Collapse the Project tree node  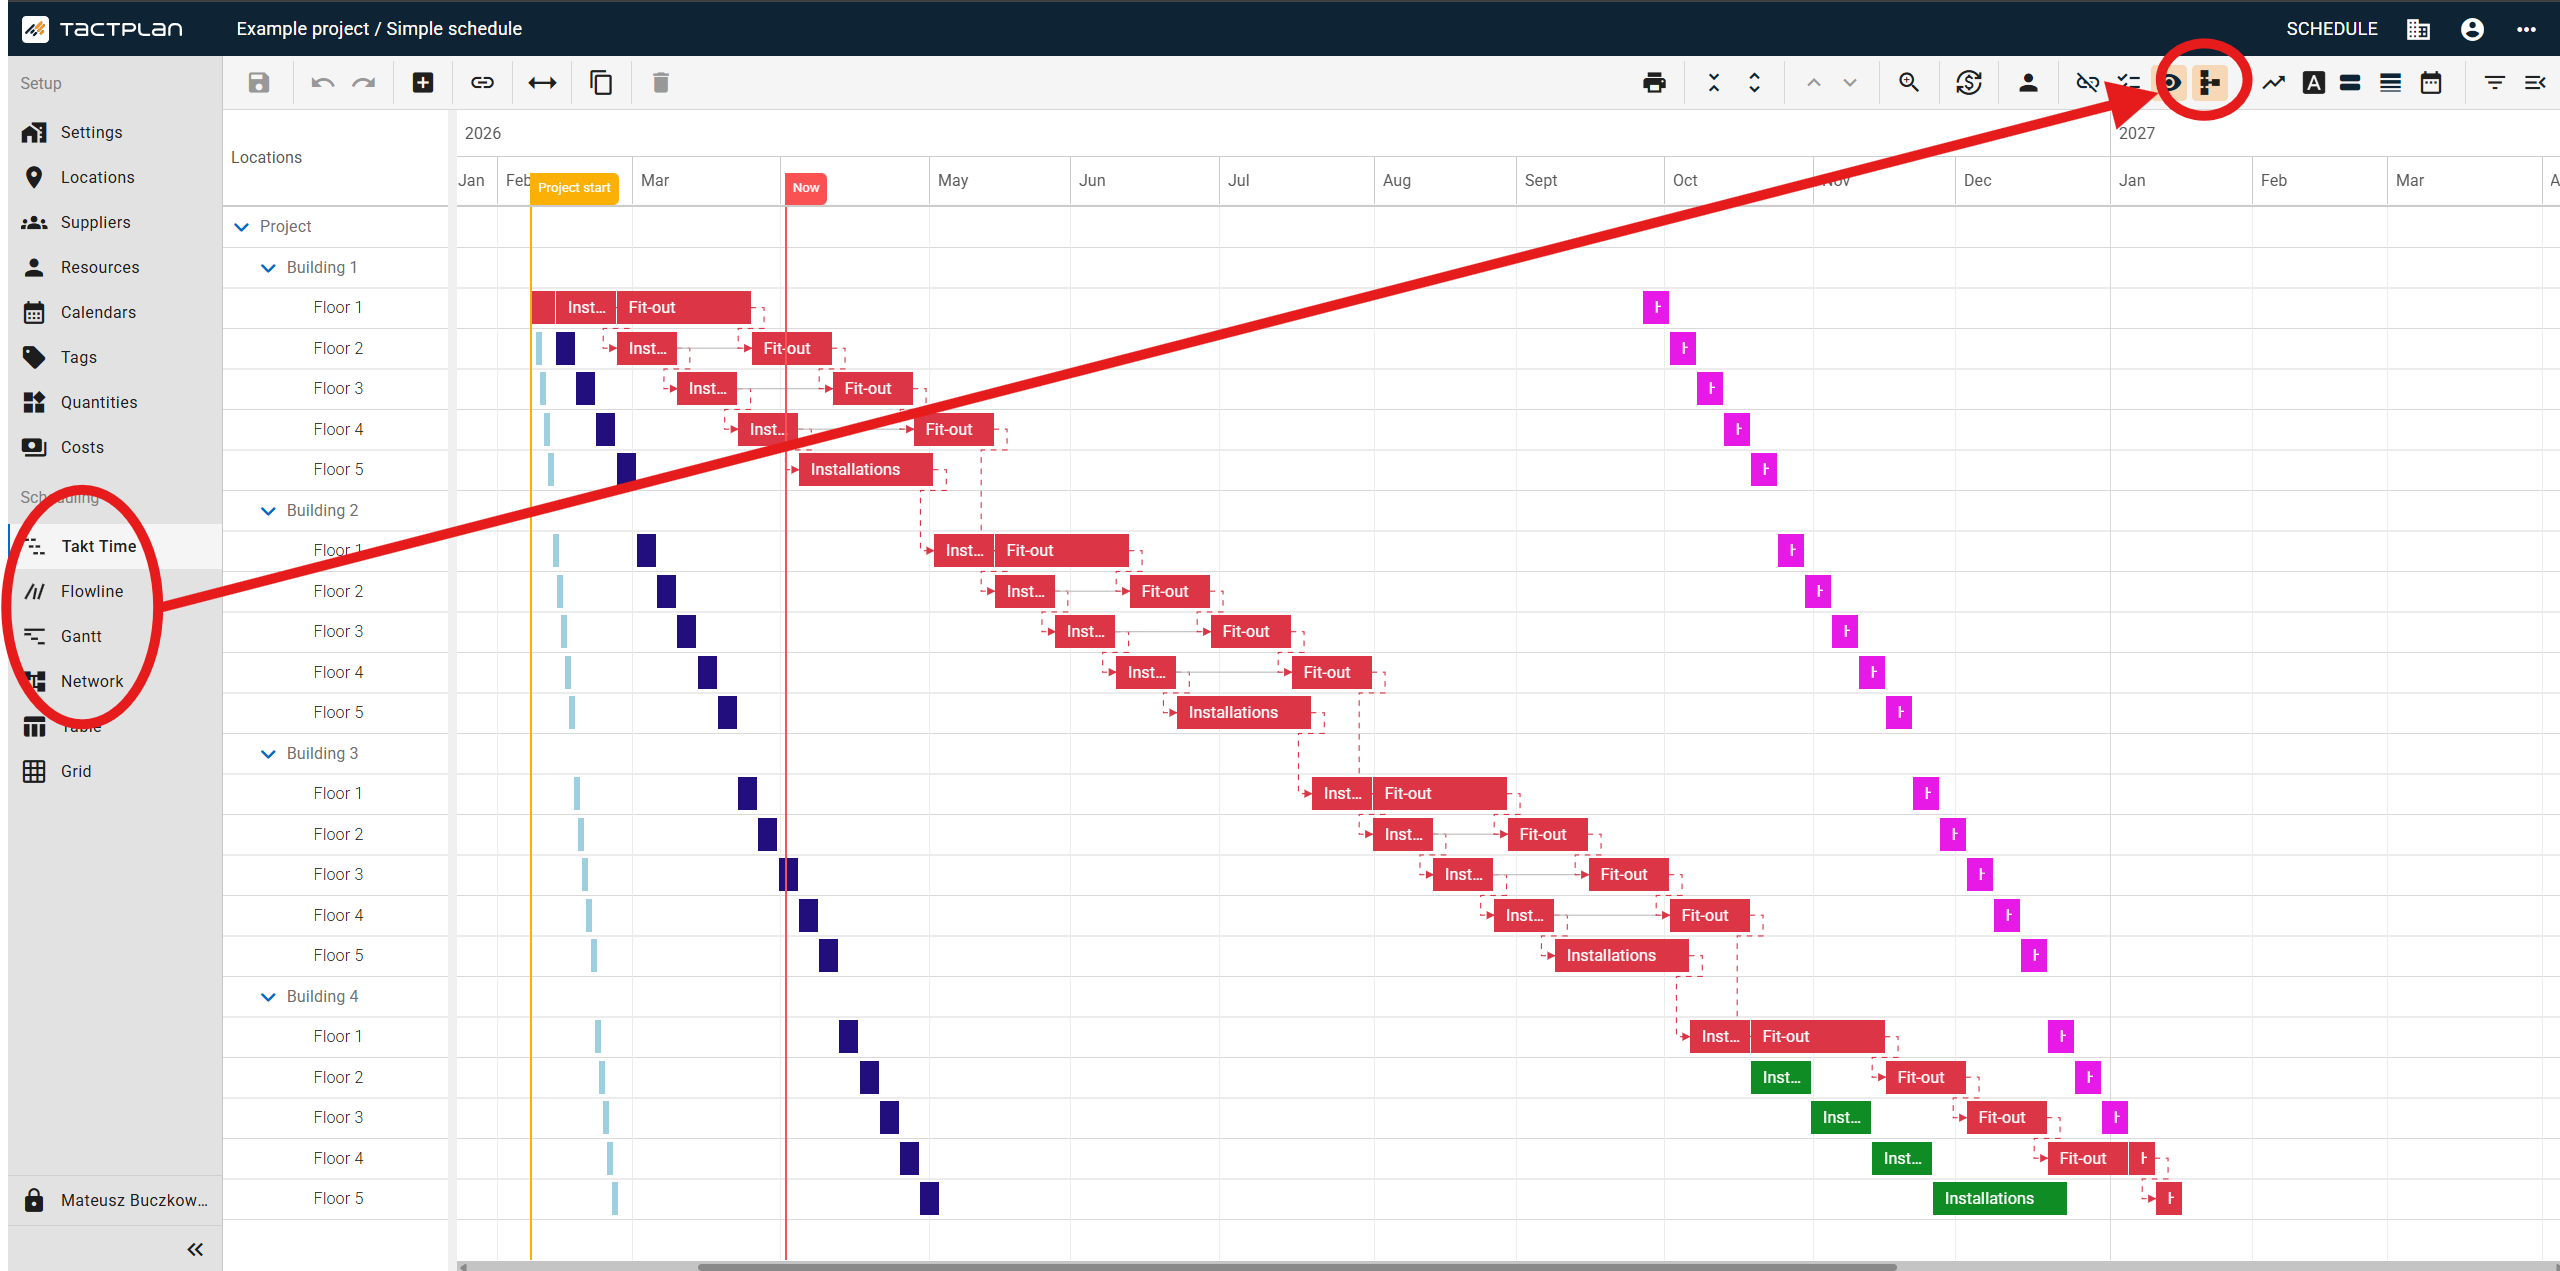(241, 227)
